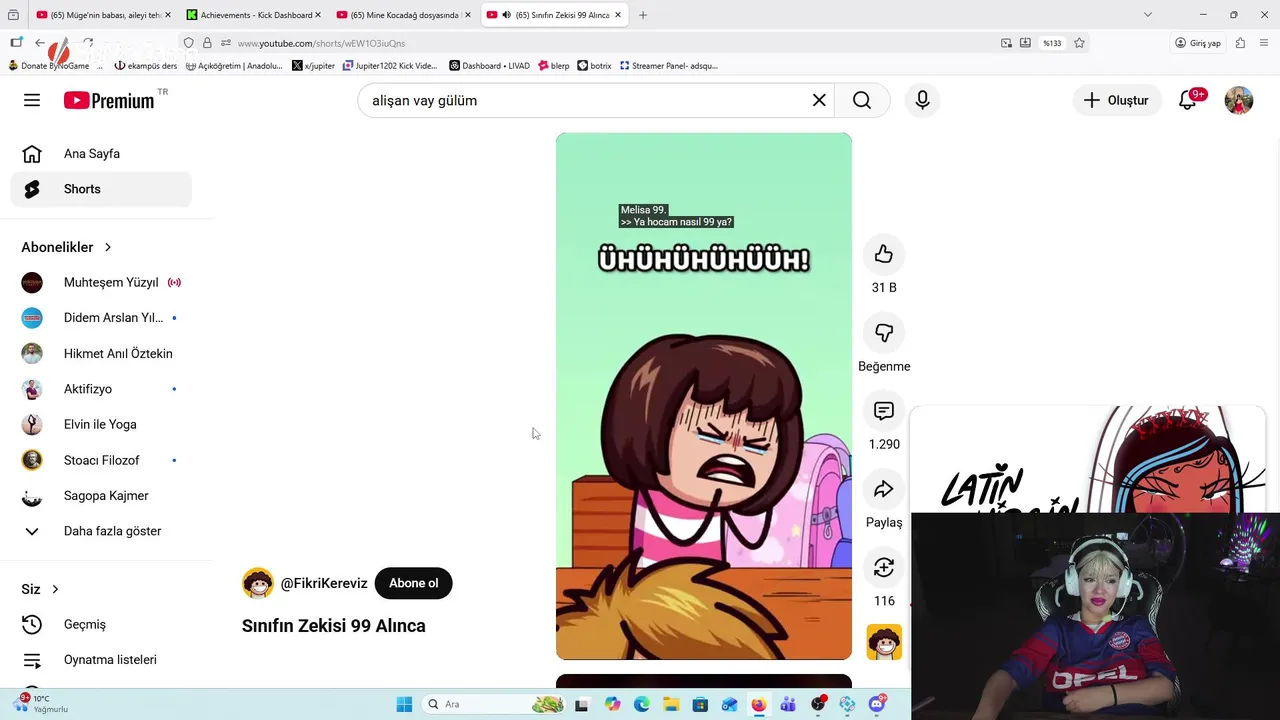Open the Dashboard • LIVAD bookmark

coord(489,66)
